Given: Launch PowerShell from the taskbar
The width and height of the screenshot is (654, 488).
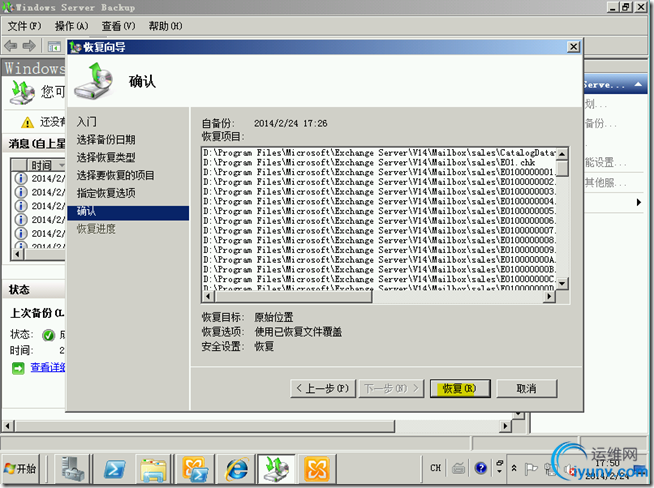Looking at the screenshot, I should tap(114, 469).
